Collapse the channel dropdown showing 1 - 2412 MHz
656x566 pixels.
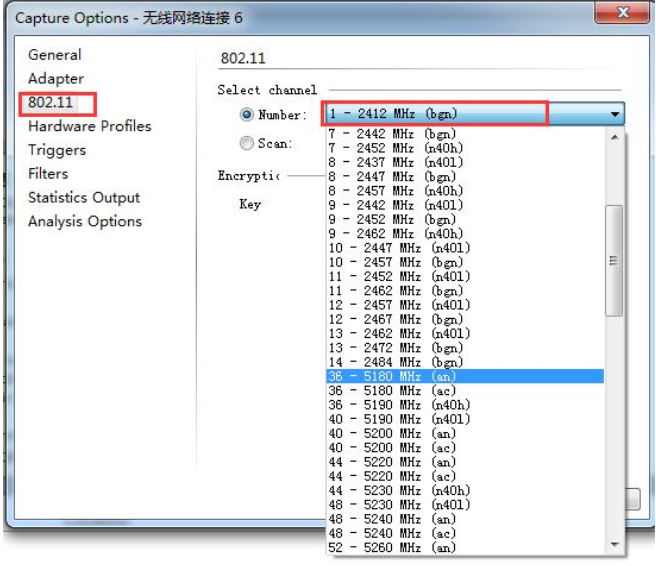tap(473, 114)
